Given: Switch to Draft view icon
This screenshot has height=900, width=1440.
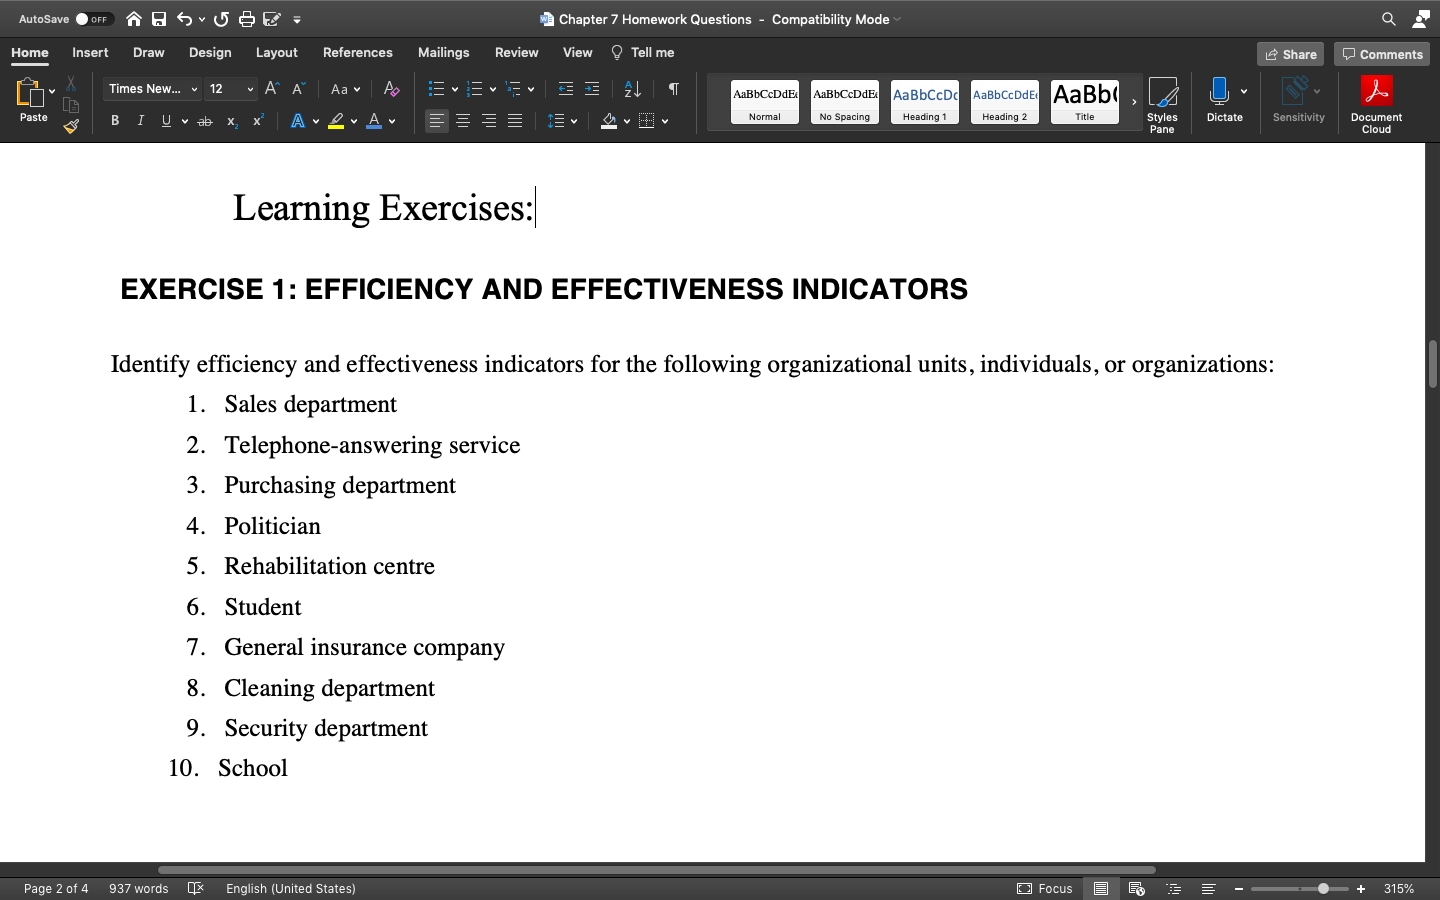Looking at the screenshot, I should click(x=1208, y=888).
